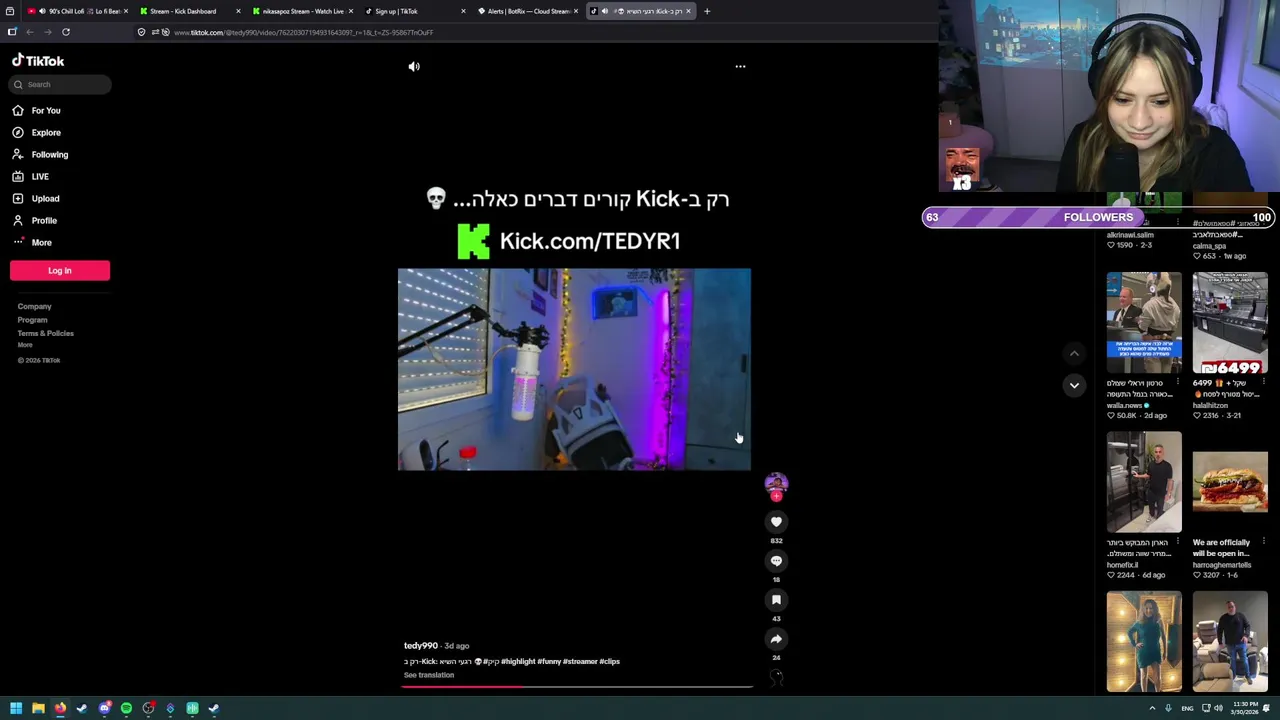Open the comments bubble icon

[776, 560]
